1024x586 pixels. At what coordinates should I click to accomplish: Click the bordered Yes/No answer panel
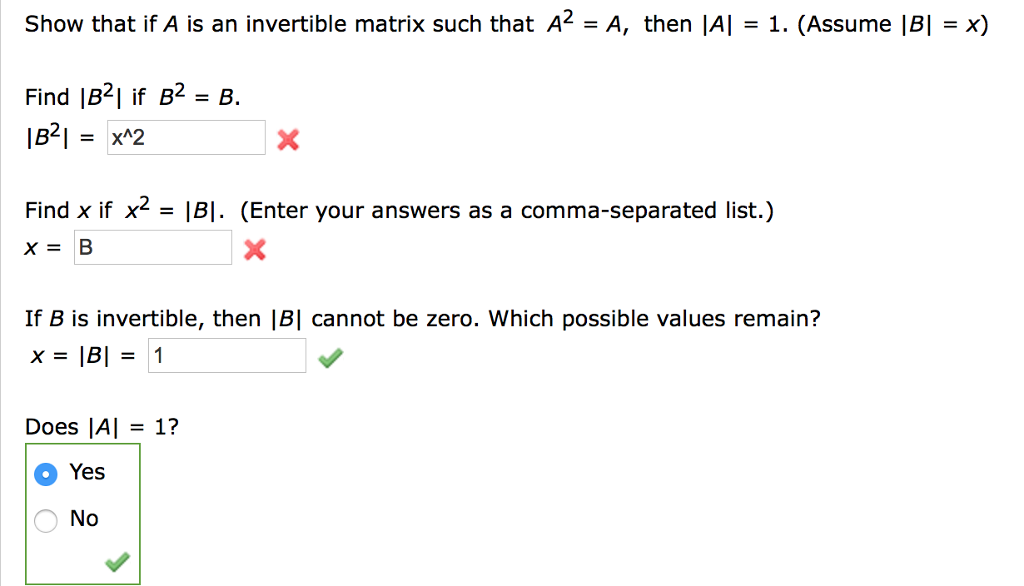[x=82, y=514]
